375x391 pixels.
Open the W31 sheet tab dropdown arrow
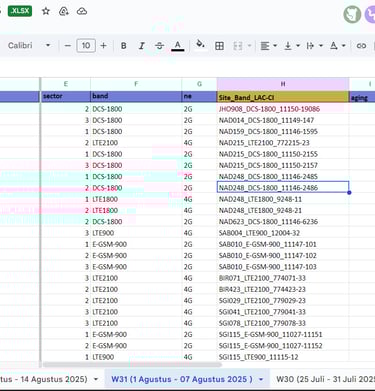click(x=261, y=379)
